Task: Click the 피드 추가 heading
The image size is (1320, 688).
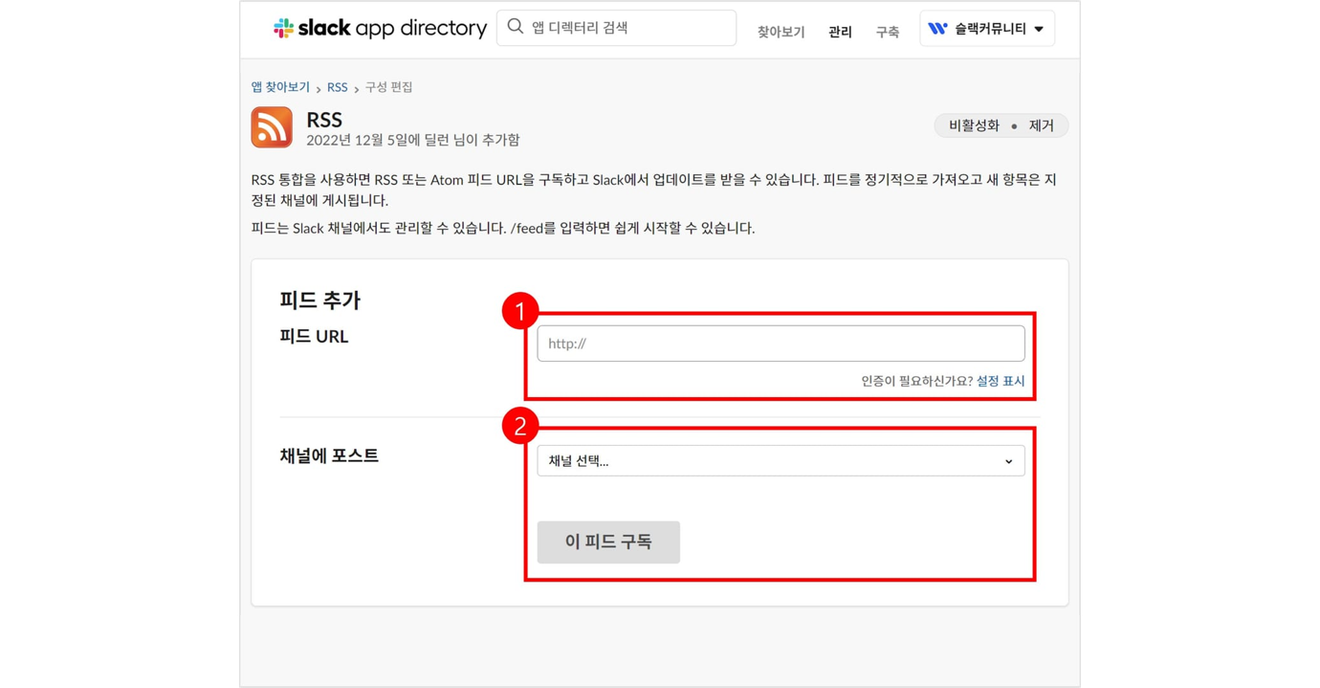Action: pos(320,300)
